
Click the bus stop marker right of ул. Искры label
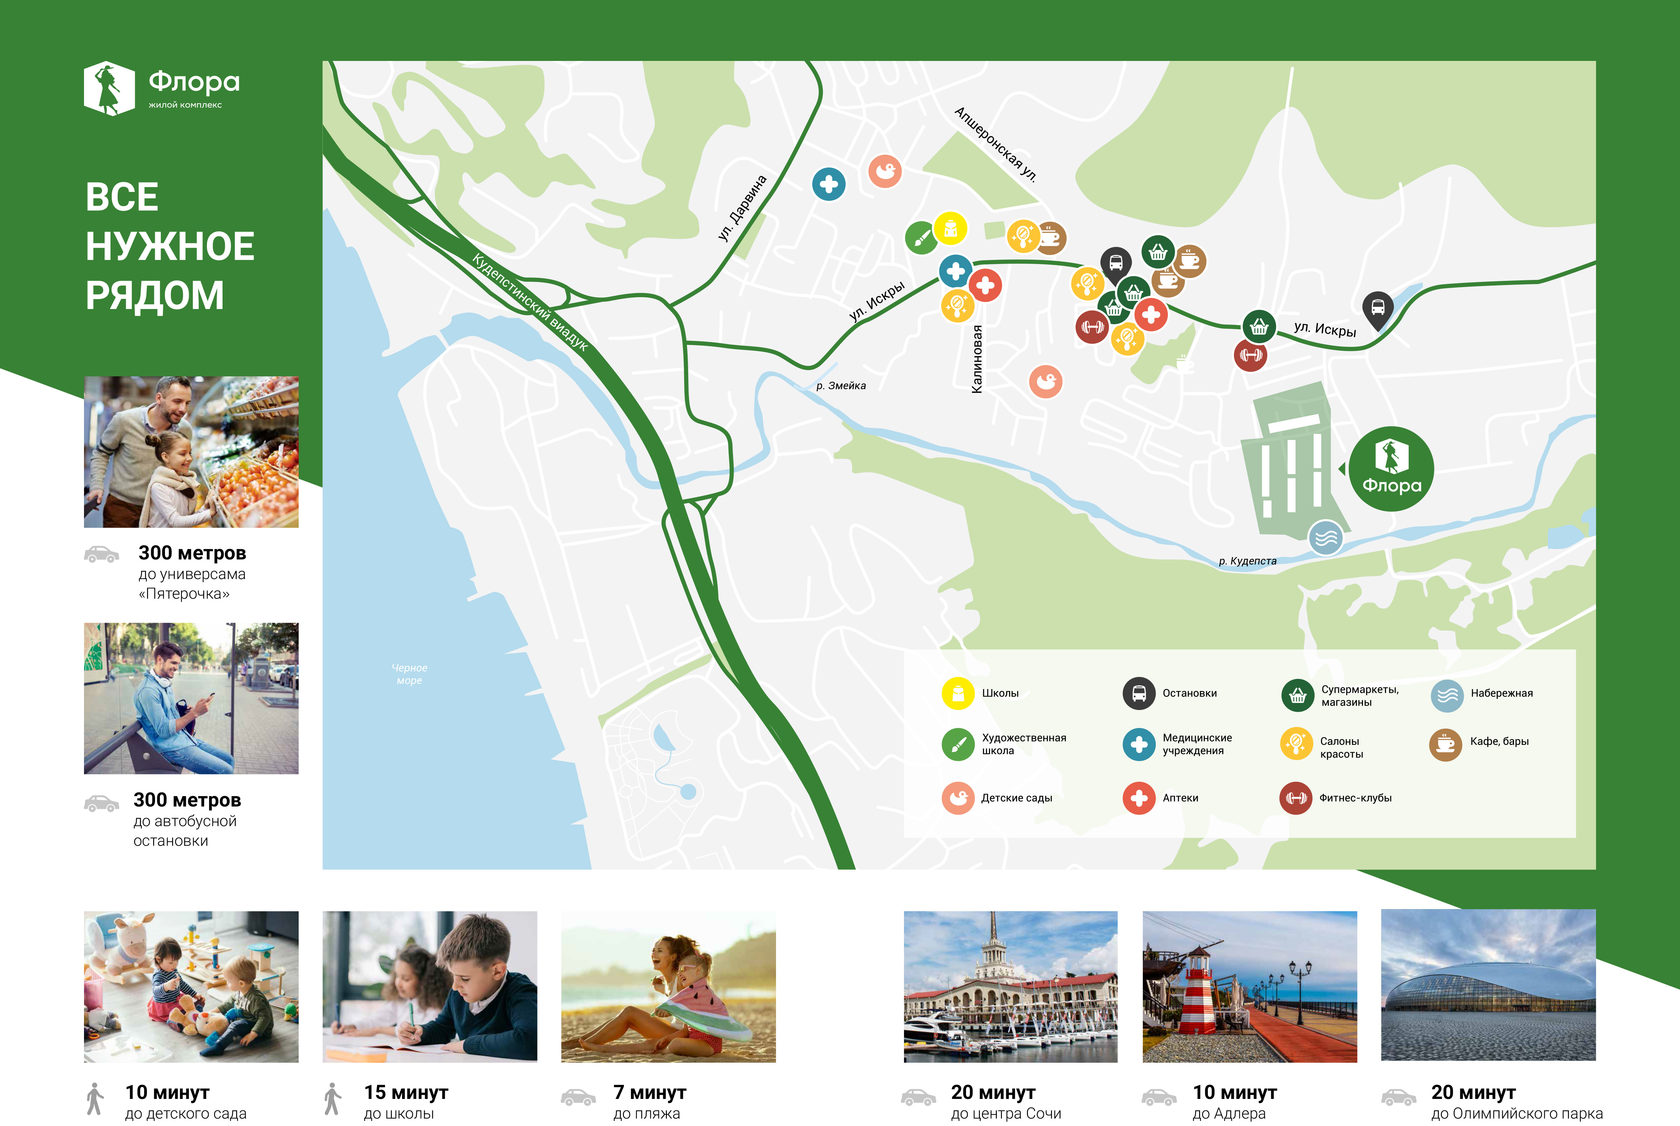[1378, 309]
